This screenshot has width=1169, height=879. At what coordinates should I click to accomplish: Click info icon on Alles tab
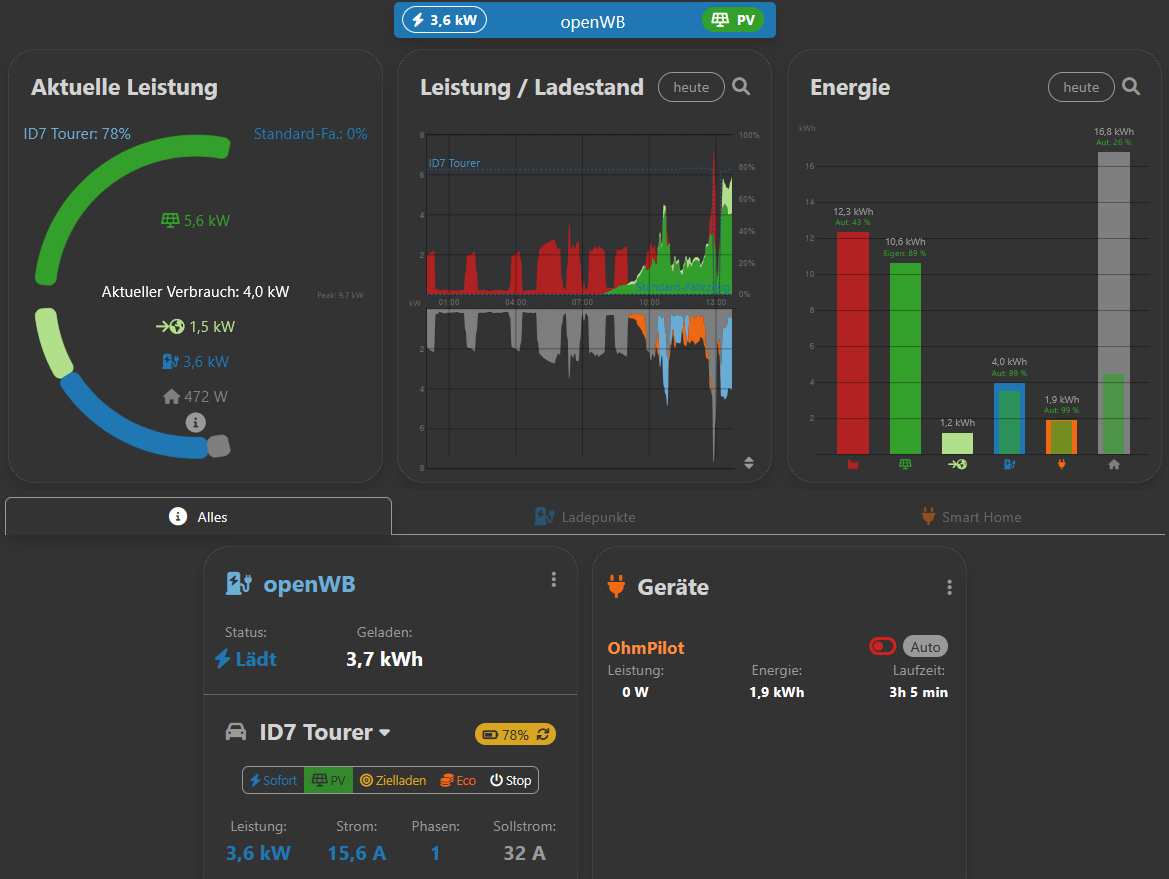click(x=177, y=516)
